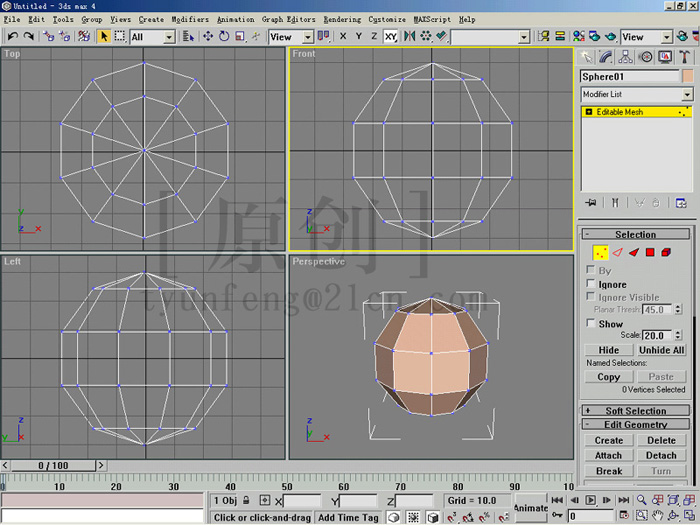Click the Zoom magnifier viewport control

[x=642, y=500]
